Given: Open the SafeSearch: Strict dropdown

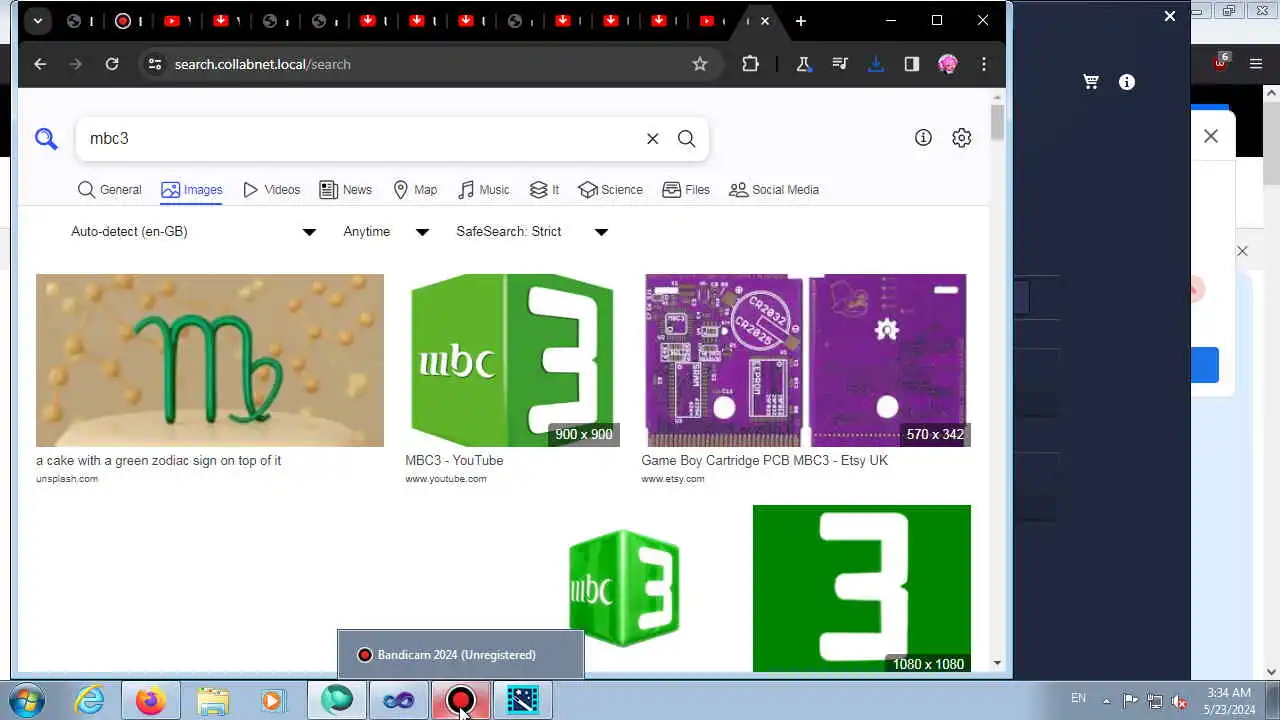Looking at the screenshot, I should tap(532, 232).
